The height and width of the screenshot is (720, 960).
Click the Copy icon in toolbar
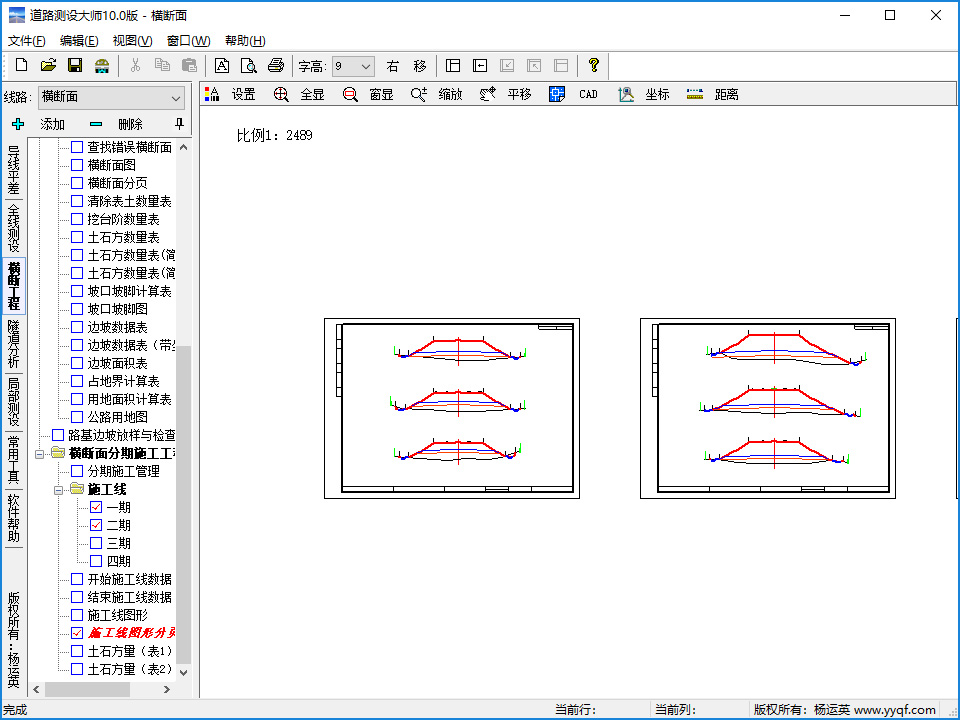[162, 65]
